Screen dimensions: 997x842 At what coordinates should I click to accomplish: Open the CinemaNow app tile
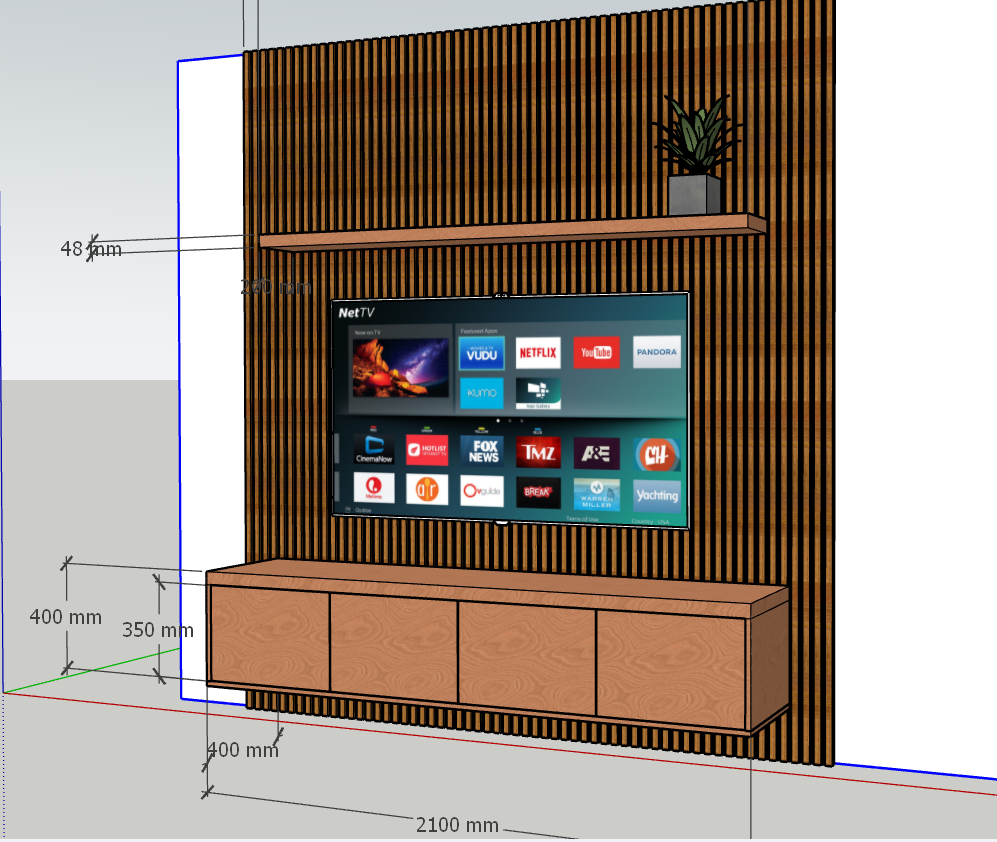click(374, 449)
